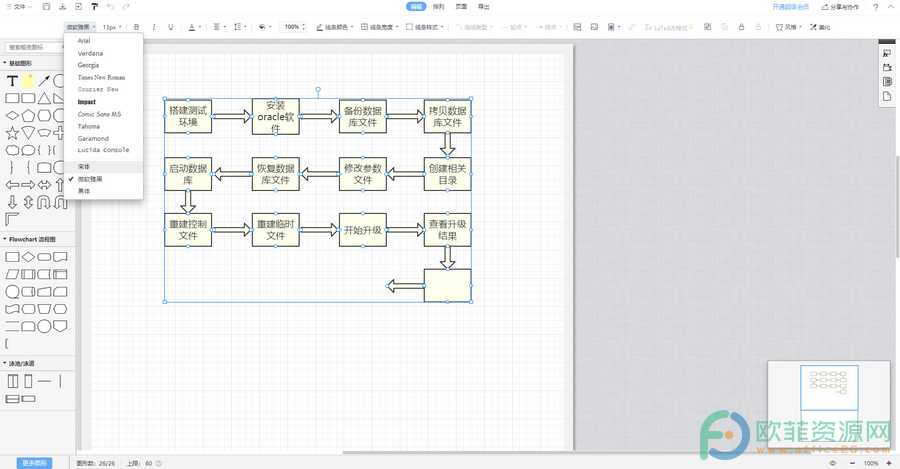
Task: Switch to the 页面 tab
Action: click(x=461, y=7)
